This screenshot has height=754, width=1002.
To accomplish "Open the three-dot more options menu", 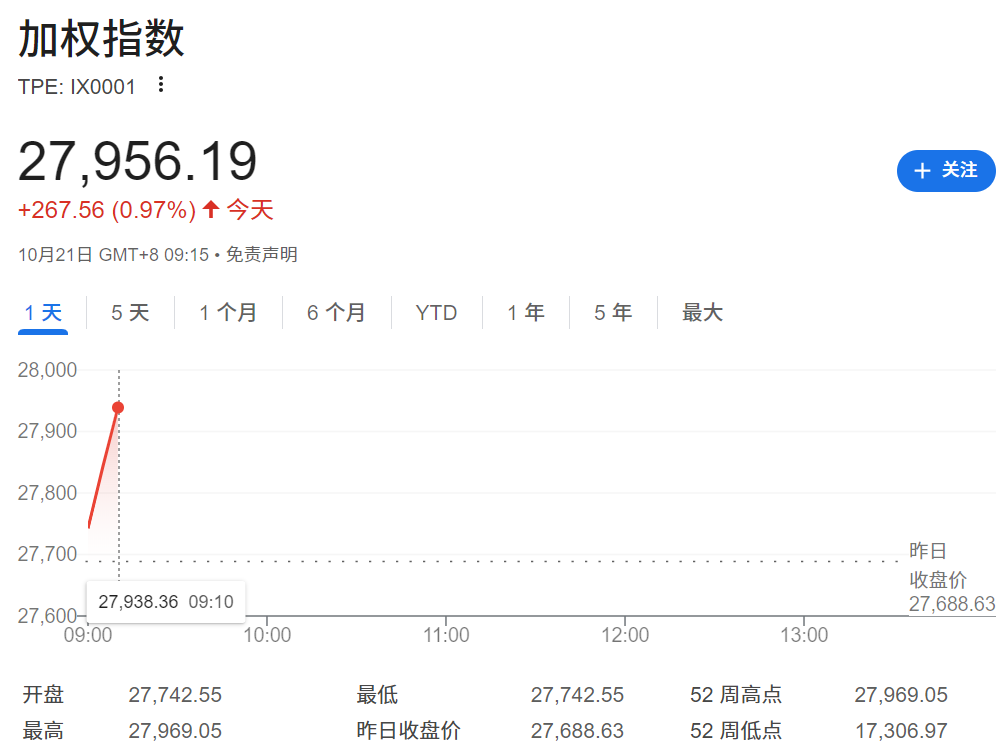I will click(161, 85).
